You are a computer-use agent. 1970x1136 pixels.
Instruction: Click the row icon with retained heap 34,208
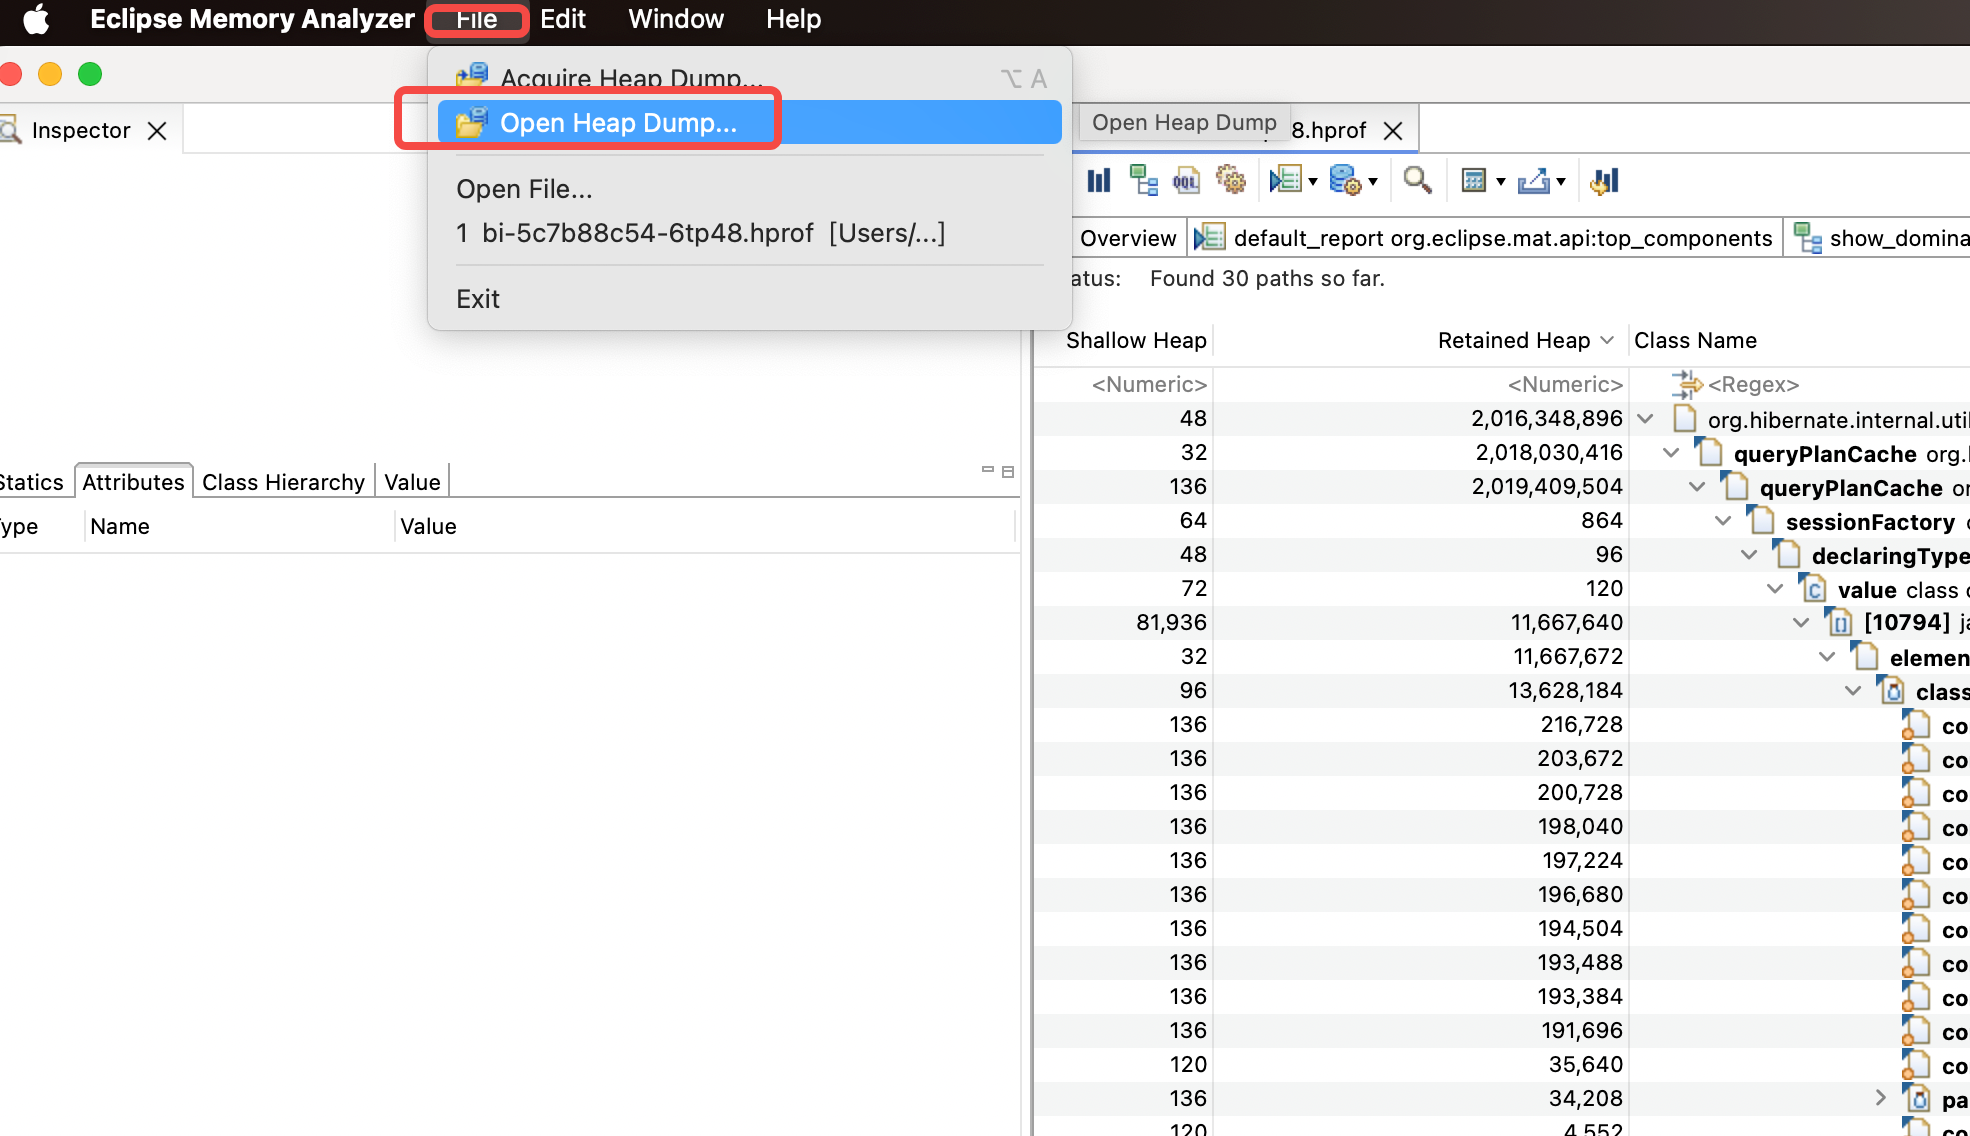click(x=1916, y=1099)
